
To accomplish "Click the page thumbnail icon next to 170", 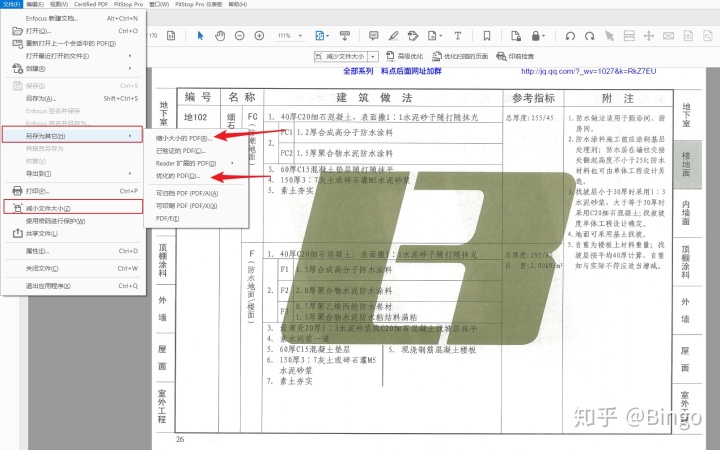I will (171, 36).
